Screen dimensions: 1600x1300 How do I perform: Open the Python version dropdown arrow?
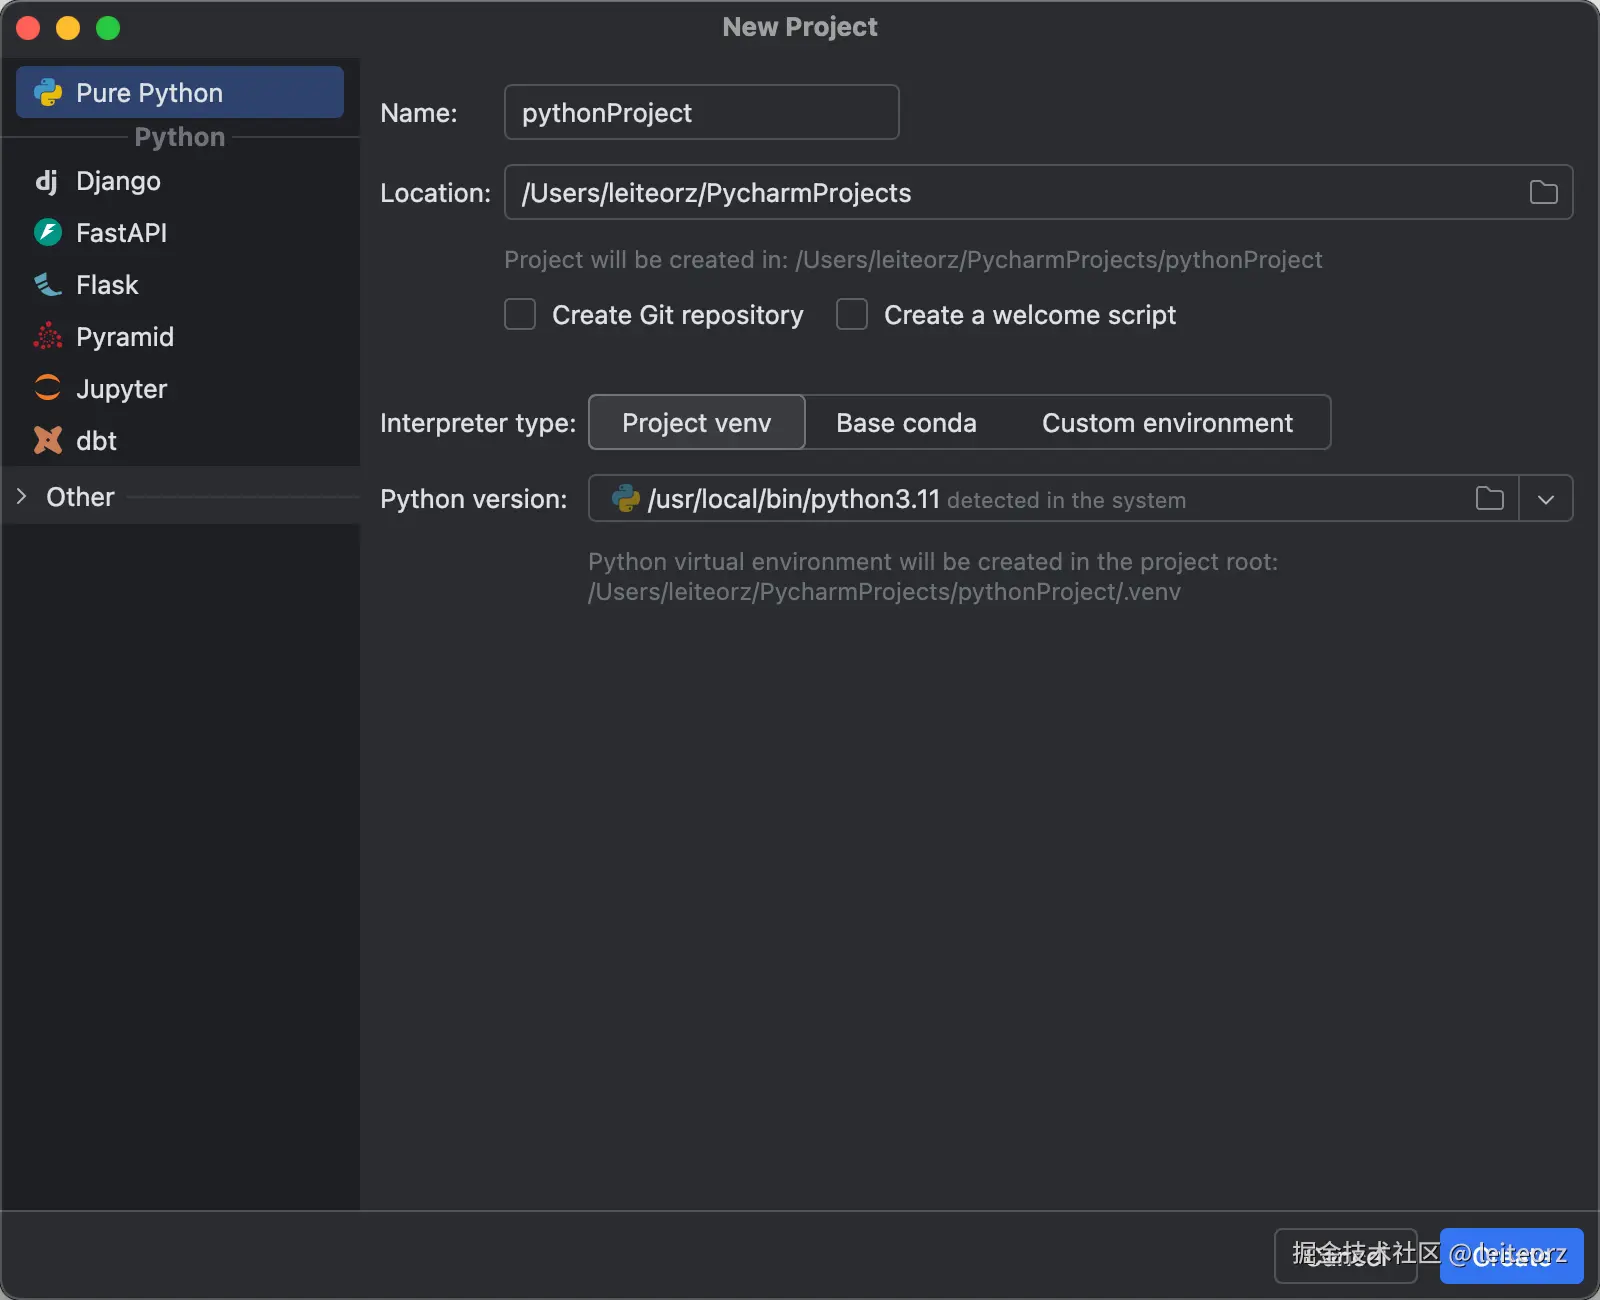[1545, 498]
